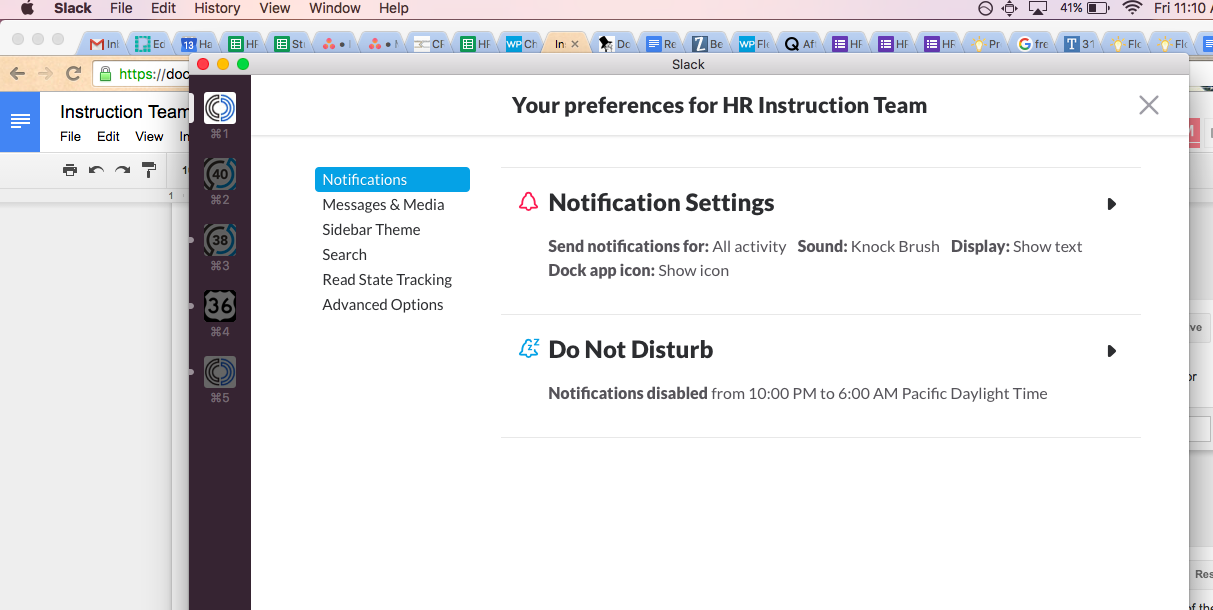This screenshot has width=1213, height=610.
Task: Click the Notification Settings heading
Action: (x=661, y=203)
